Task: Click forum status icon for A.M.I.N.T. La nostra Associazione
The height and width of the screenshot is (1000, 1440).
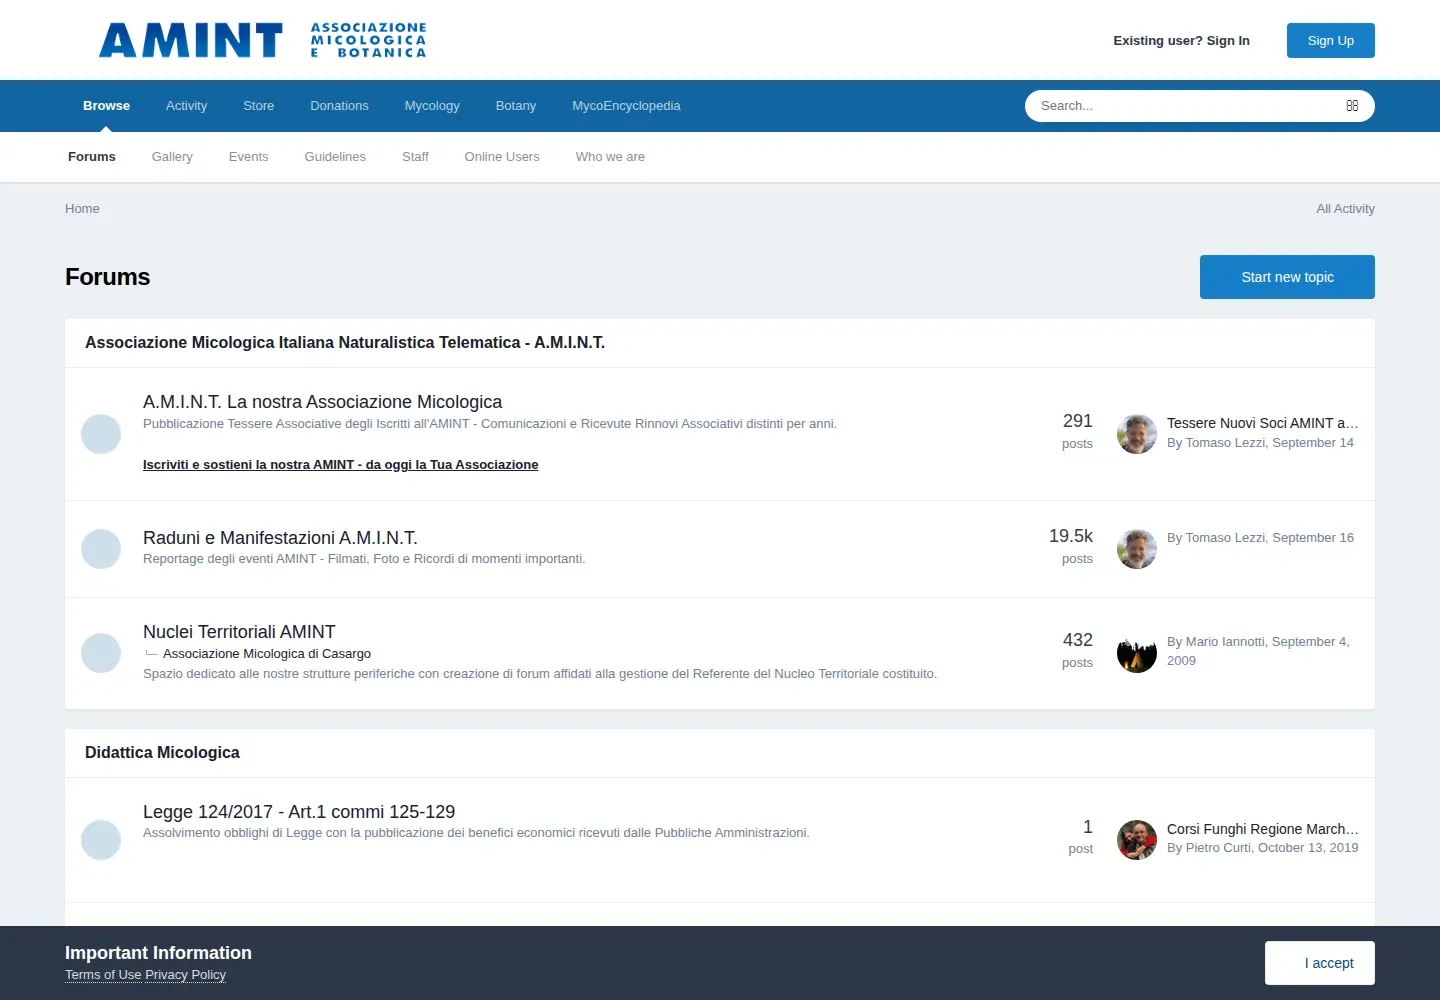Action: [x=101, y=434]
